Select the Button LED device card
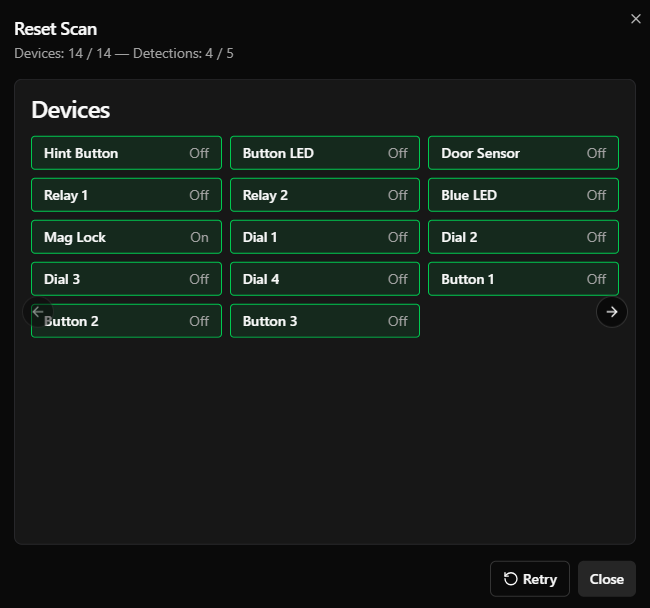The height and width of the screenshot is (608, 650). coord(325,153)
